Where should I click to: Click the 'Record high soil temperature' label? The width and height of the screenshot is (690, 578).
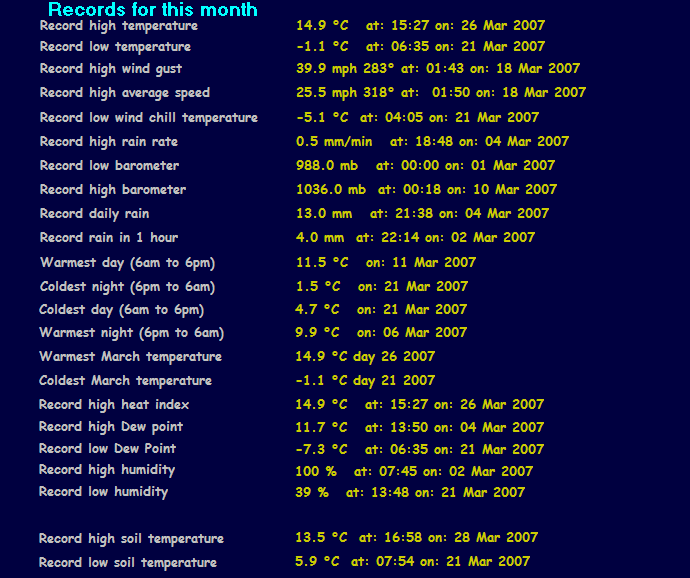pos(131,539)
